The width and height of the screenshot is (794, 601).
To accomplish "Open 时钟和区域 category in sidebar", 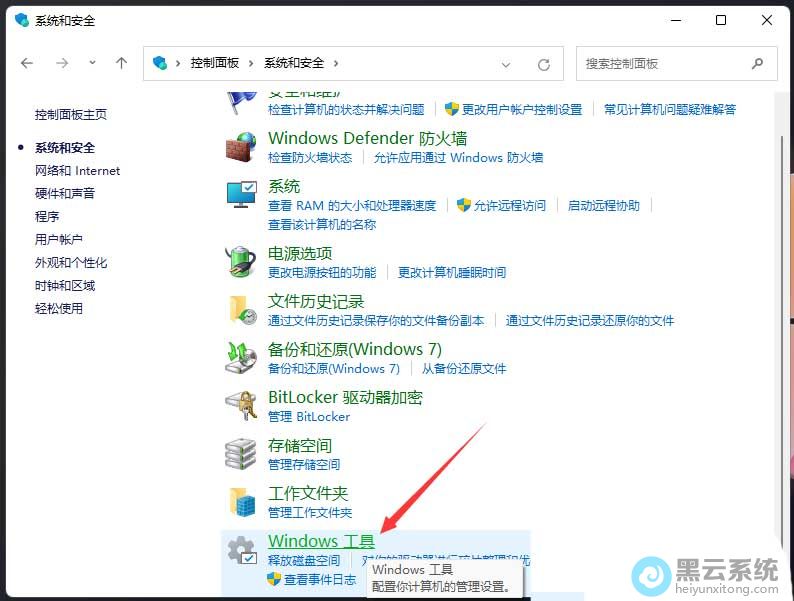I will pos(65,286).
